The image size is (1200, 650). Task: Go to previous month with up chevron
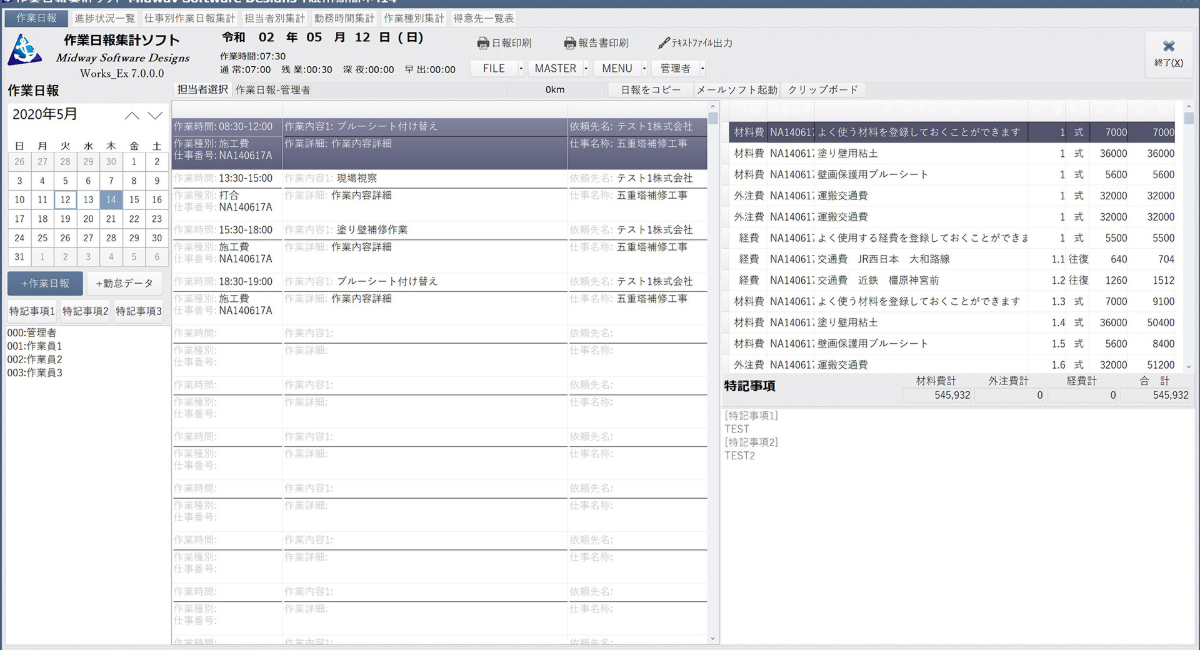point(132,115)
